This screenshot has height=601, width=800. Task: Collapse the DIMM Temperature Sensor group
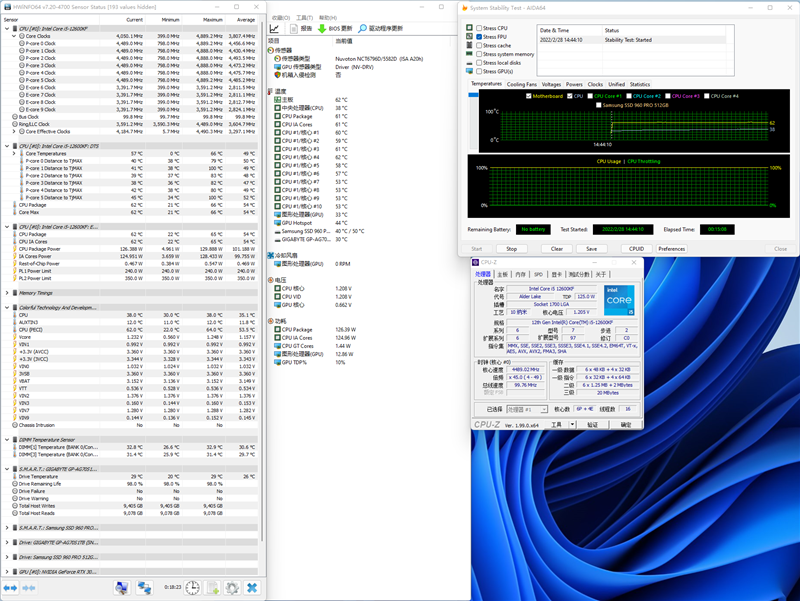point(7,439)
